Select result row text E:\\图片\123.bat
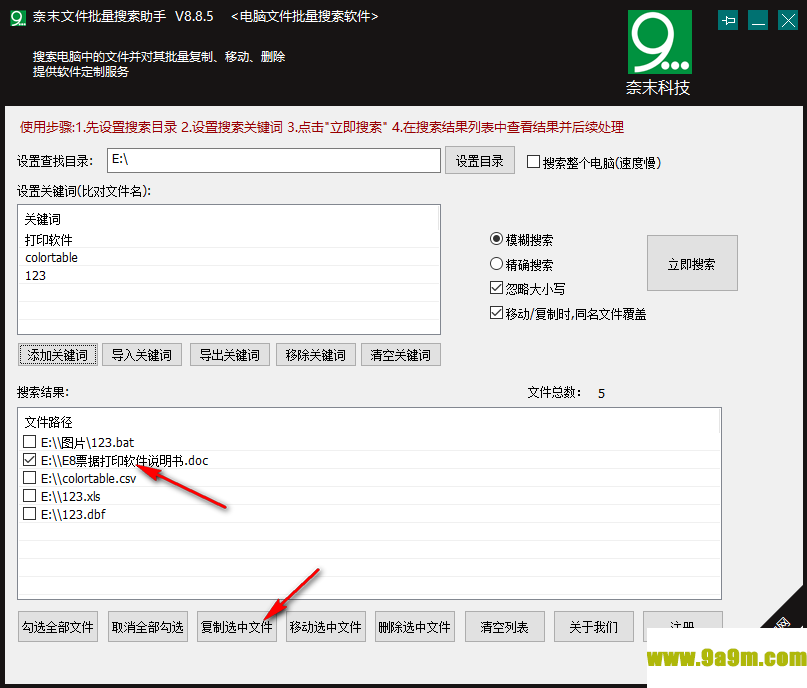The height and width of the screenshot is (688, 807). (x=87, y=443)
